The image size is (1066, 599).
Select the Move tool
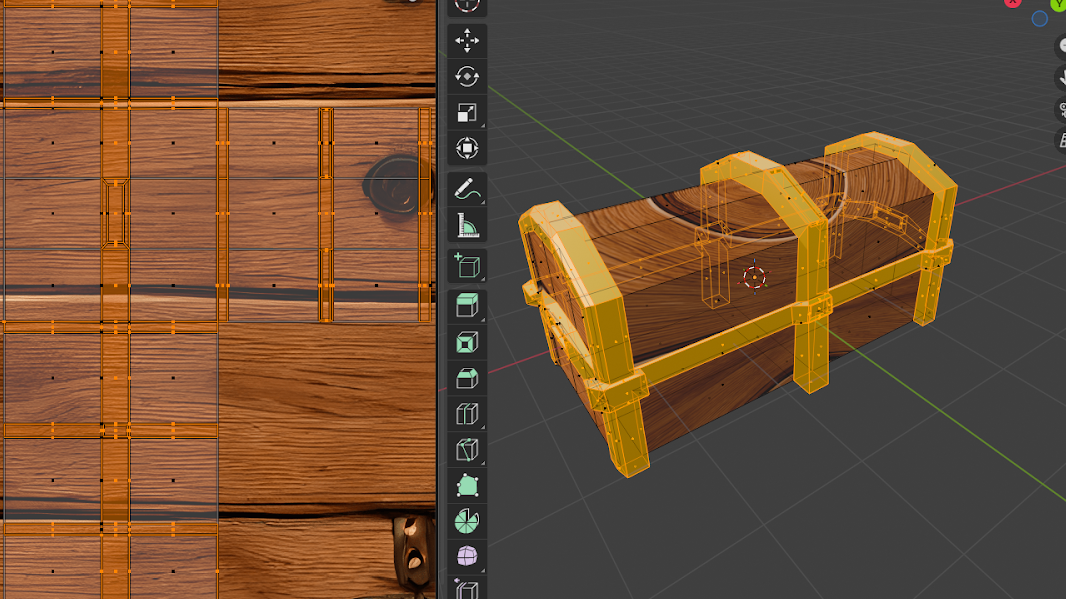(x=466, y=40)
